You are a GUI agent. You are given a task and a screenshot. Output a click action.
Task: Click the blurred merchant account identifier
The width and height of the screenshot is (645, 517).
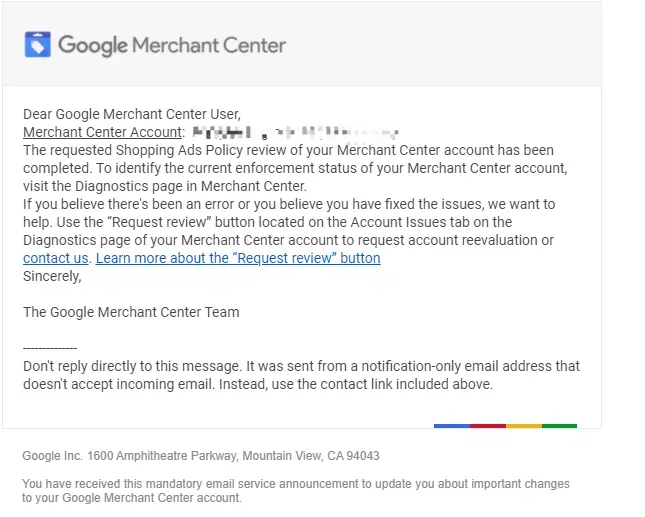(295, 132)
